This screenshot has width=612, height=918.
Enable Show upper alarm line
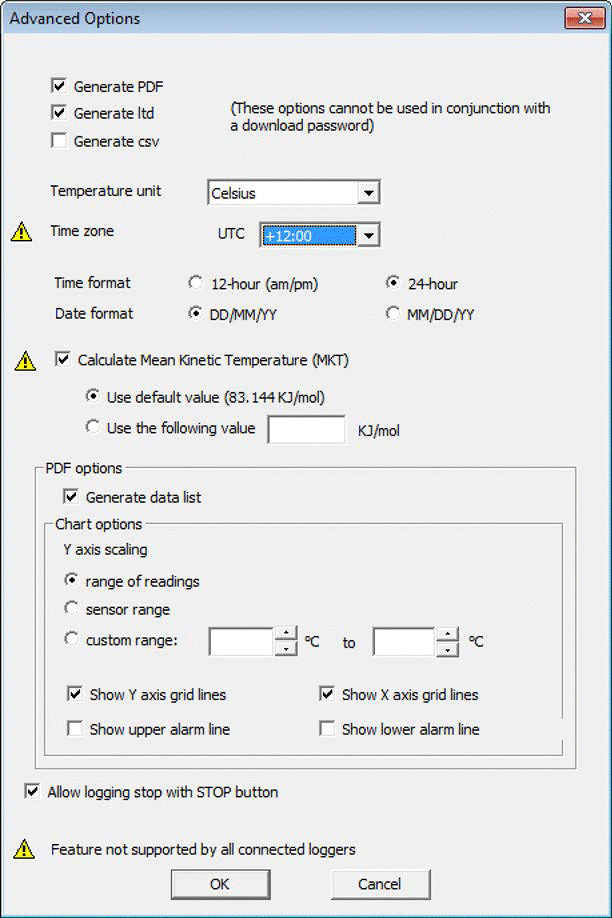(74, 729)
